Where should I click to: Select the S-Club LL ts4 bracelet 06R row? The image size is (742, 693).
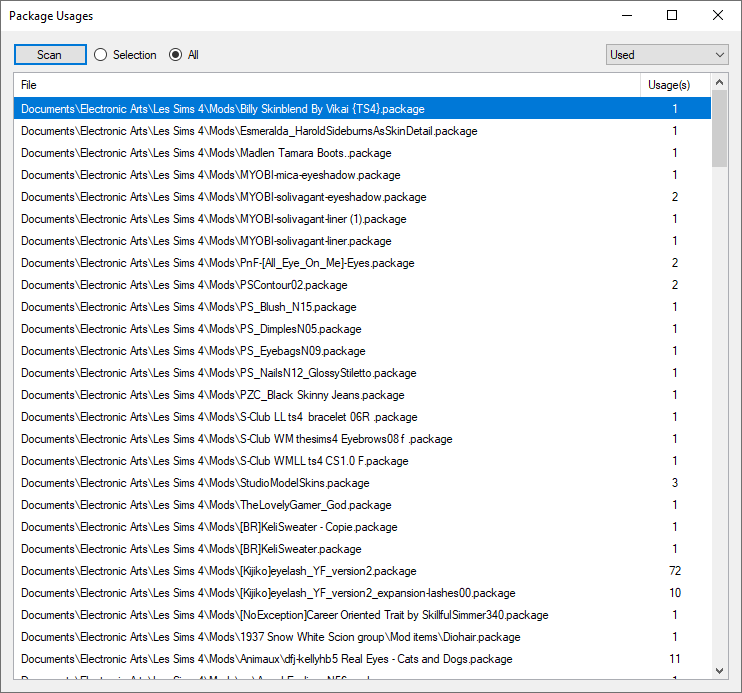[x=362, y=417]
